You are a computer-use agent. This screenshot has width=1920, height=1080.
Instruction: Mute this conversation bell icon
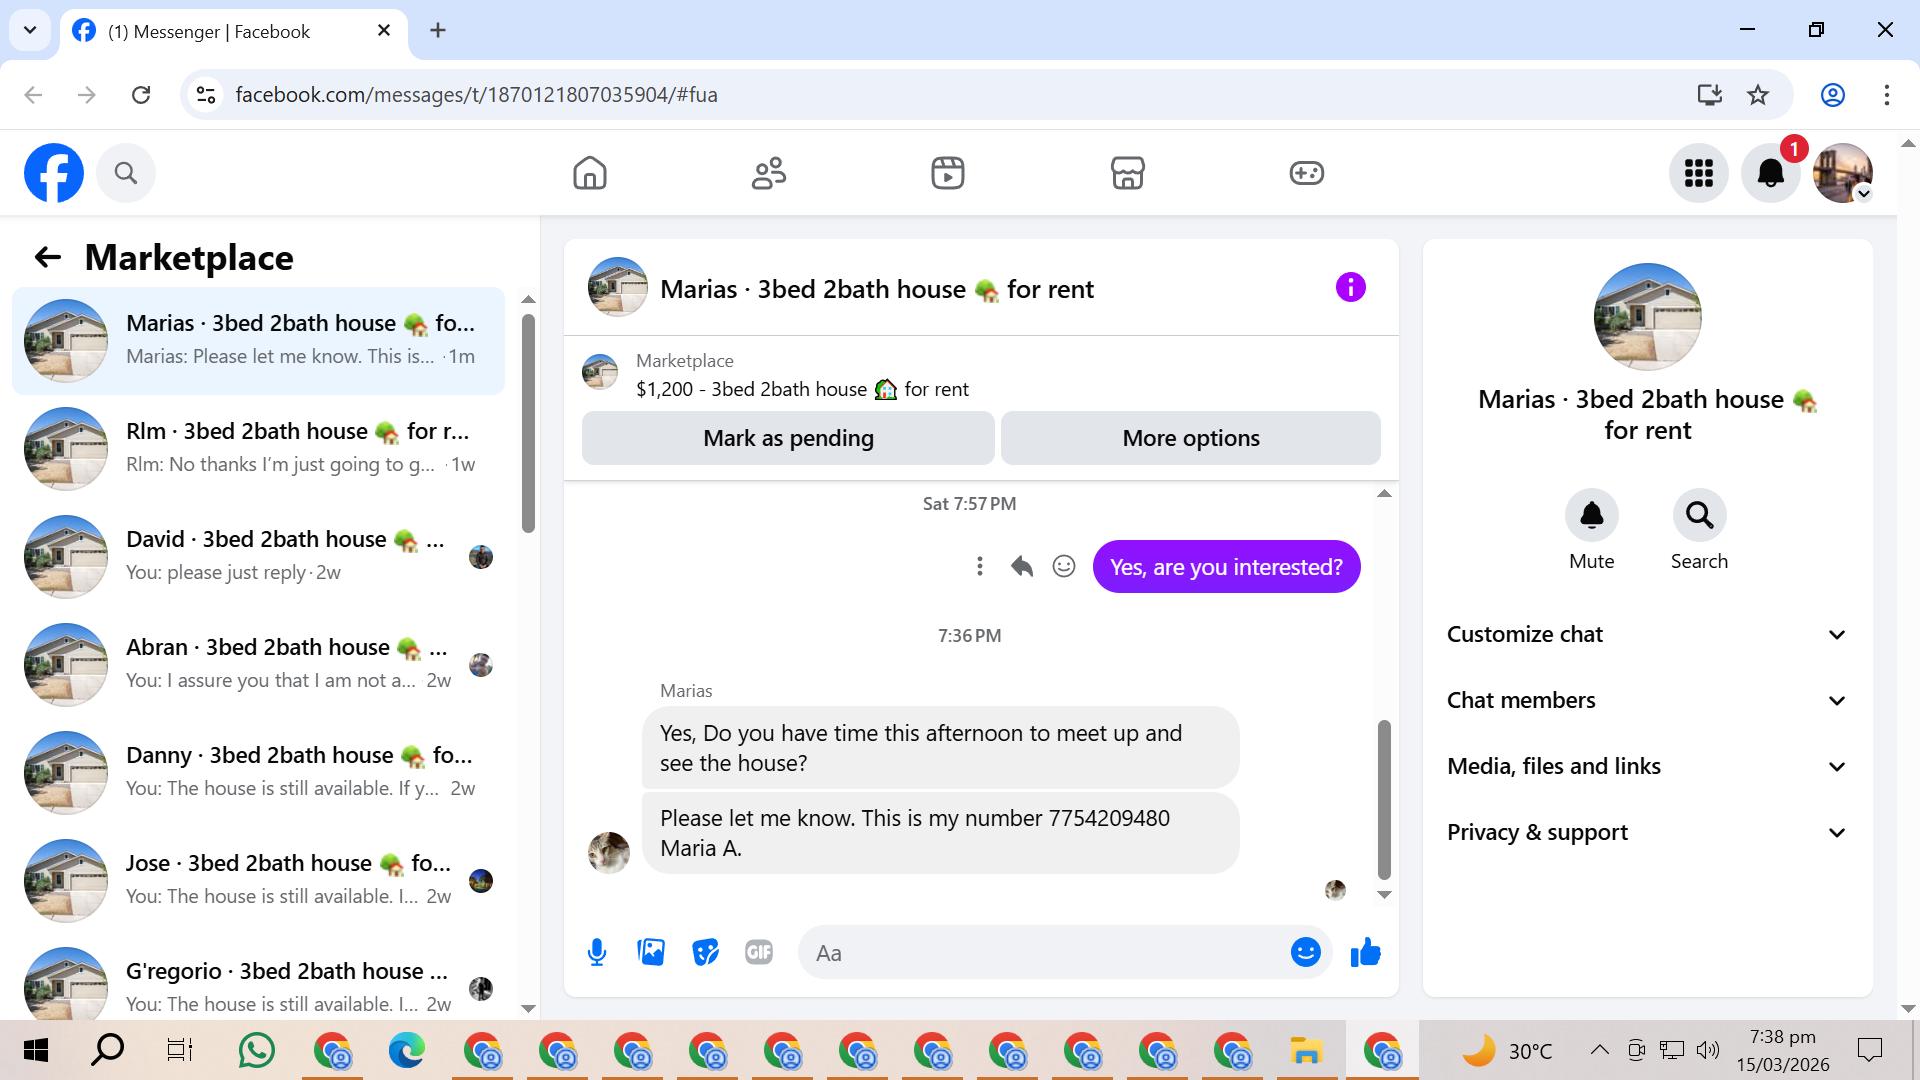[x=1592, y=516]
